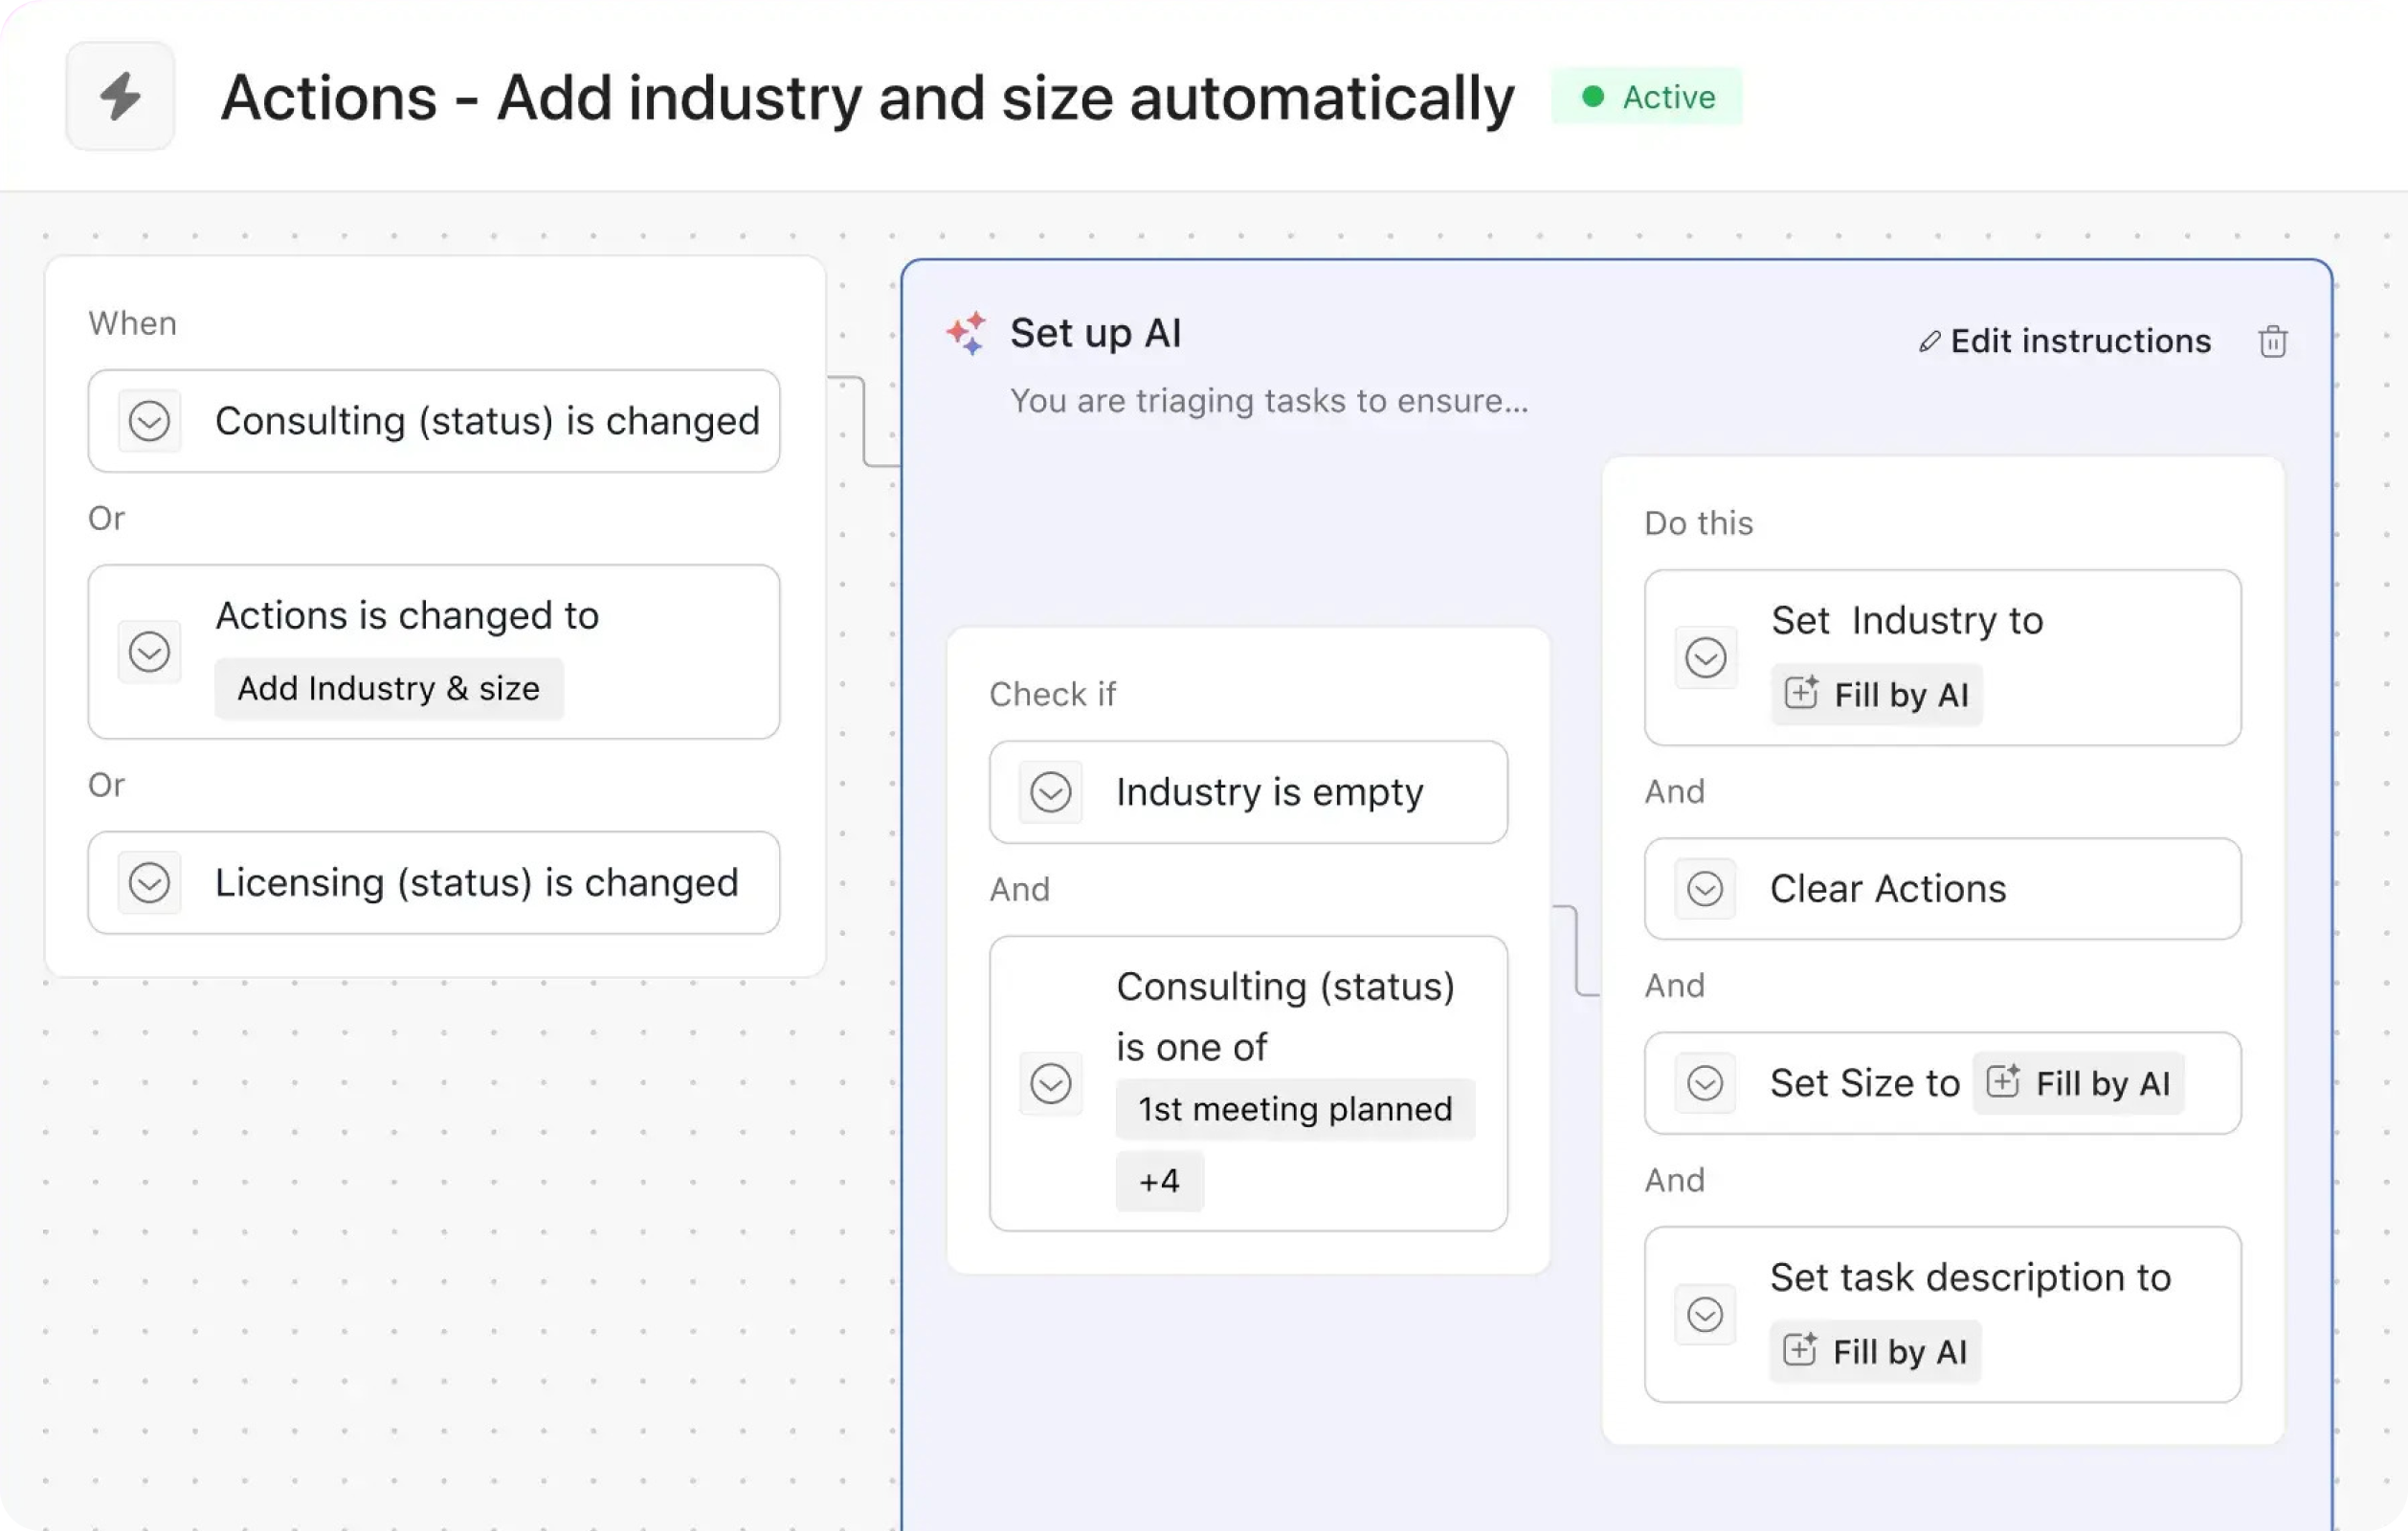
Task: Click the You are triaging tasks instruction preview
Action: click(x=1269, y=401)
